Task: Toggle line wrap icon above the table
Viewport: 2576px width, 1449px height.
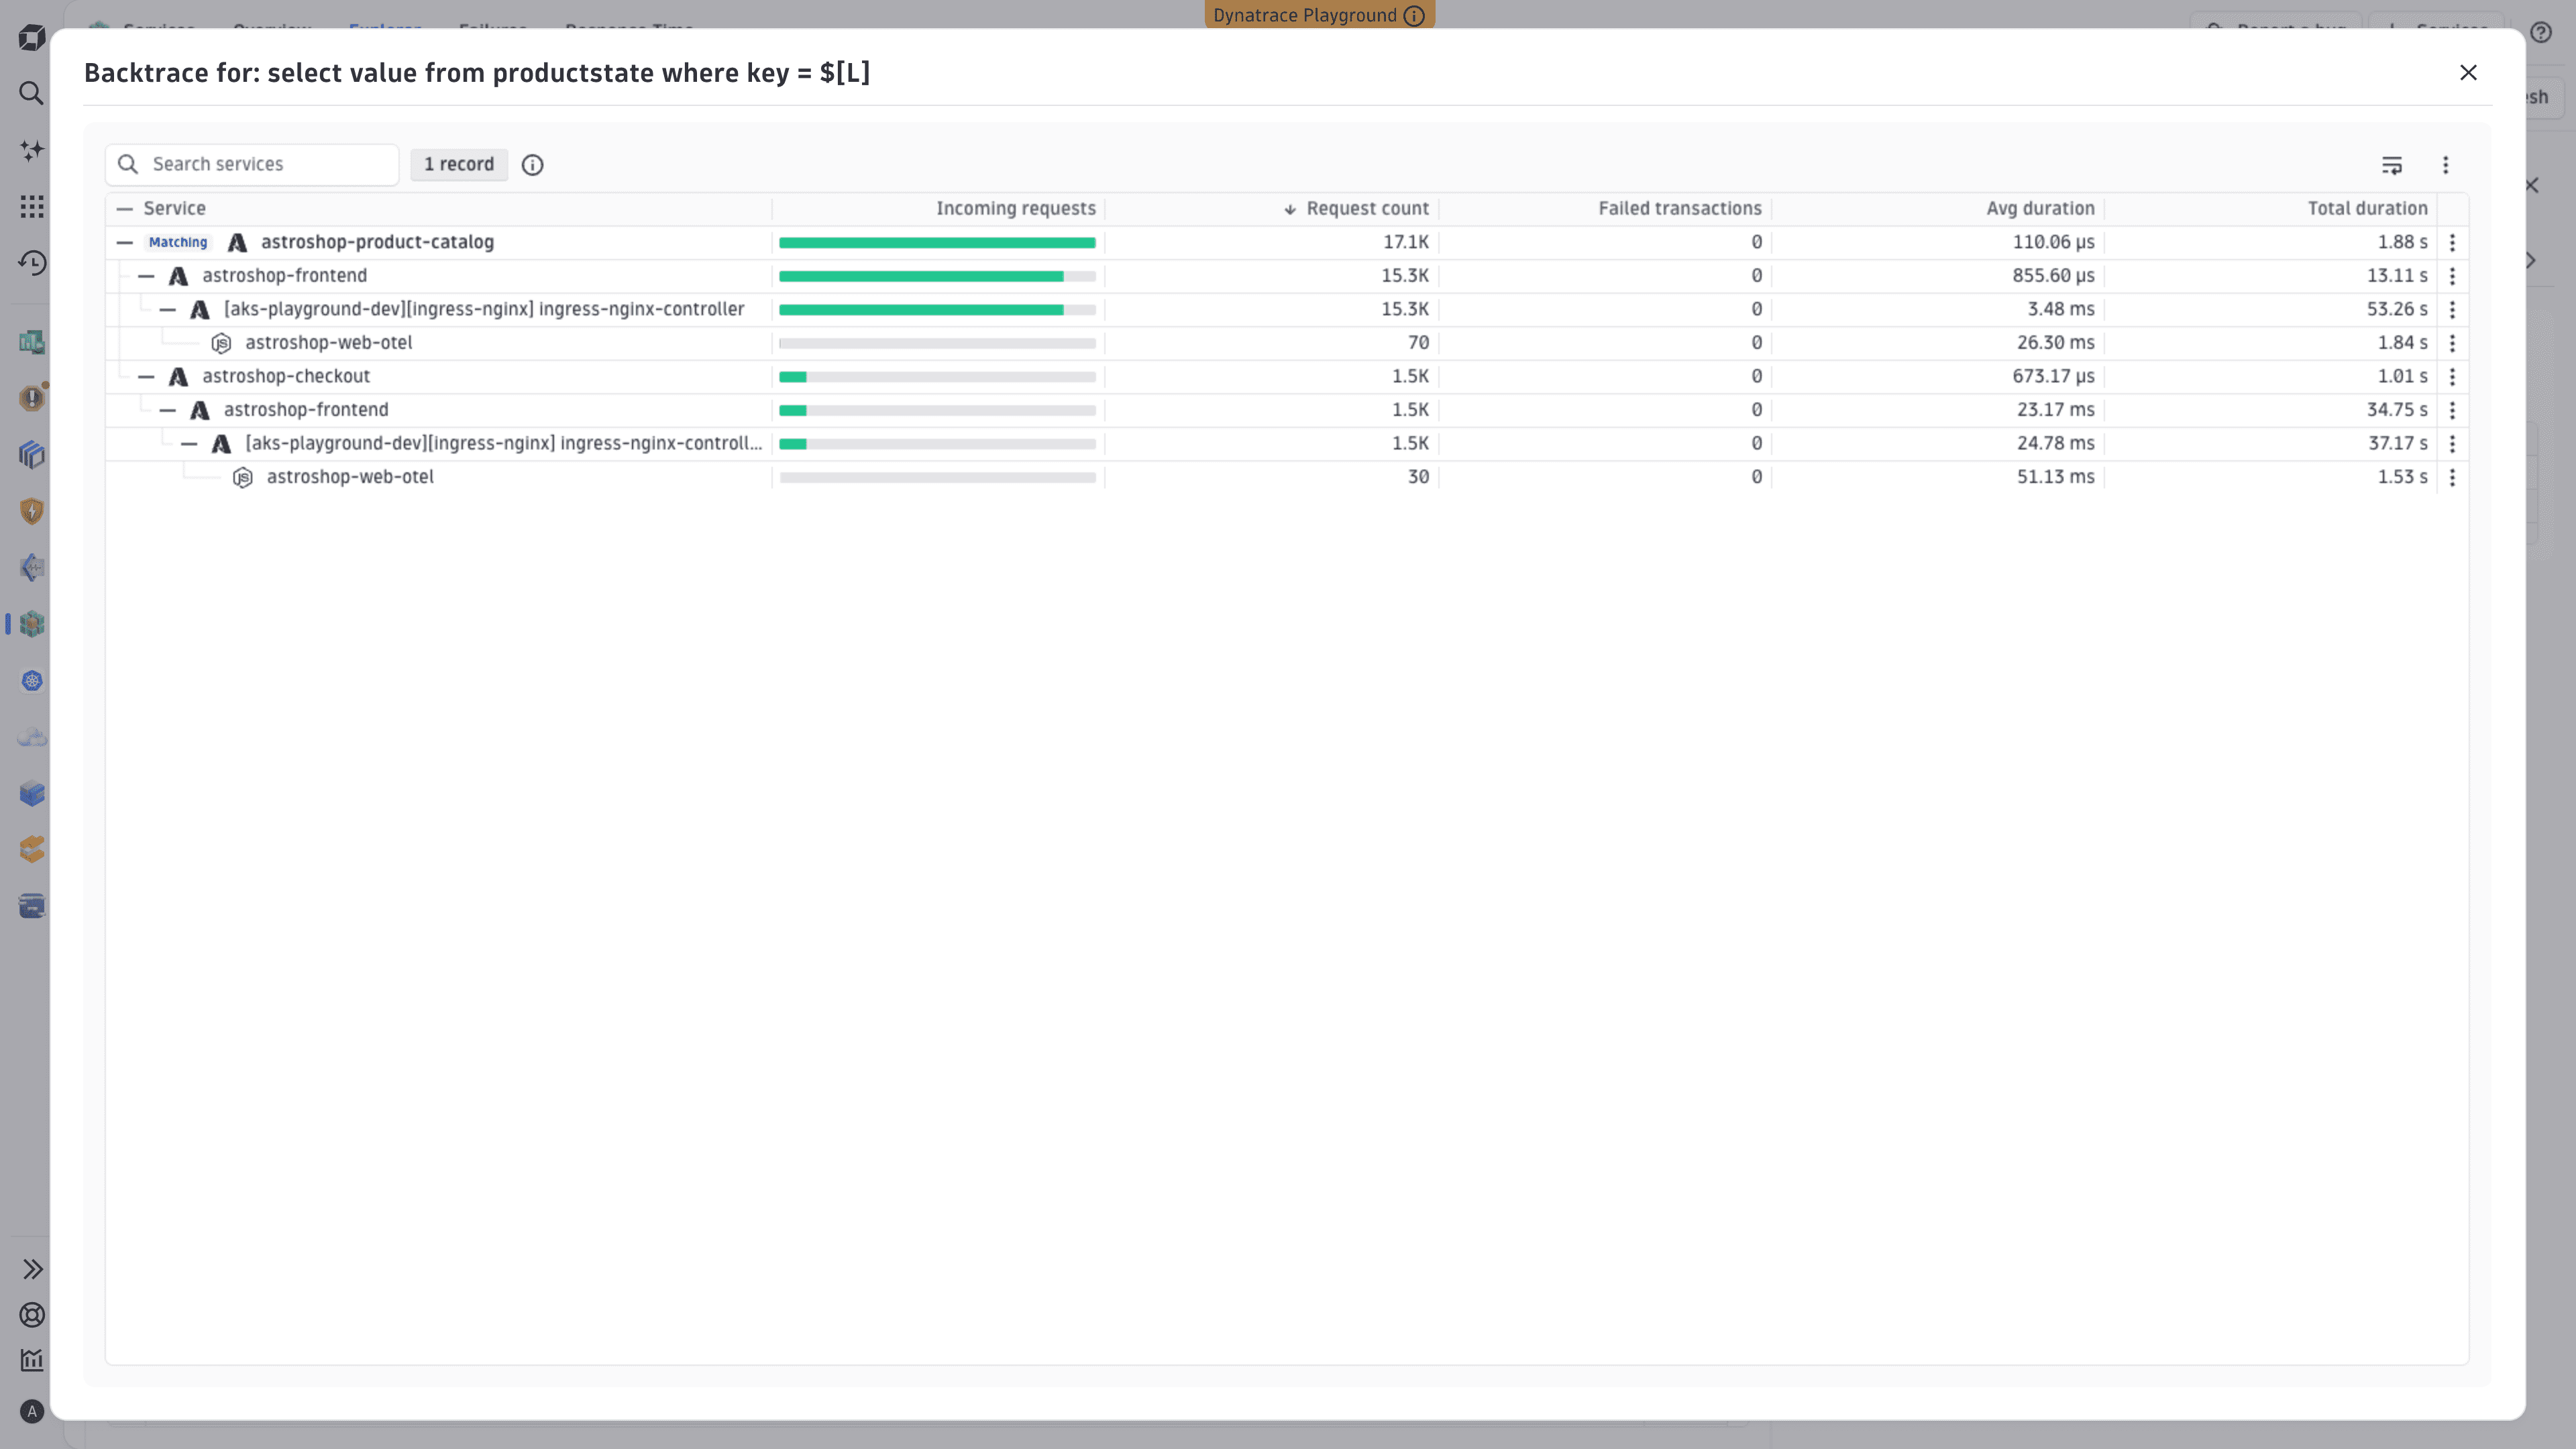Action: coord(2392,165)
